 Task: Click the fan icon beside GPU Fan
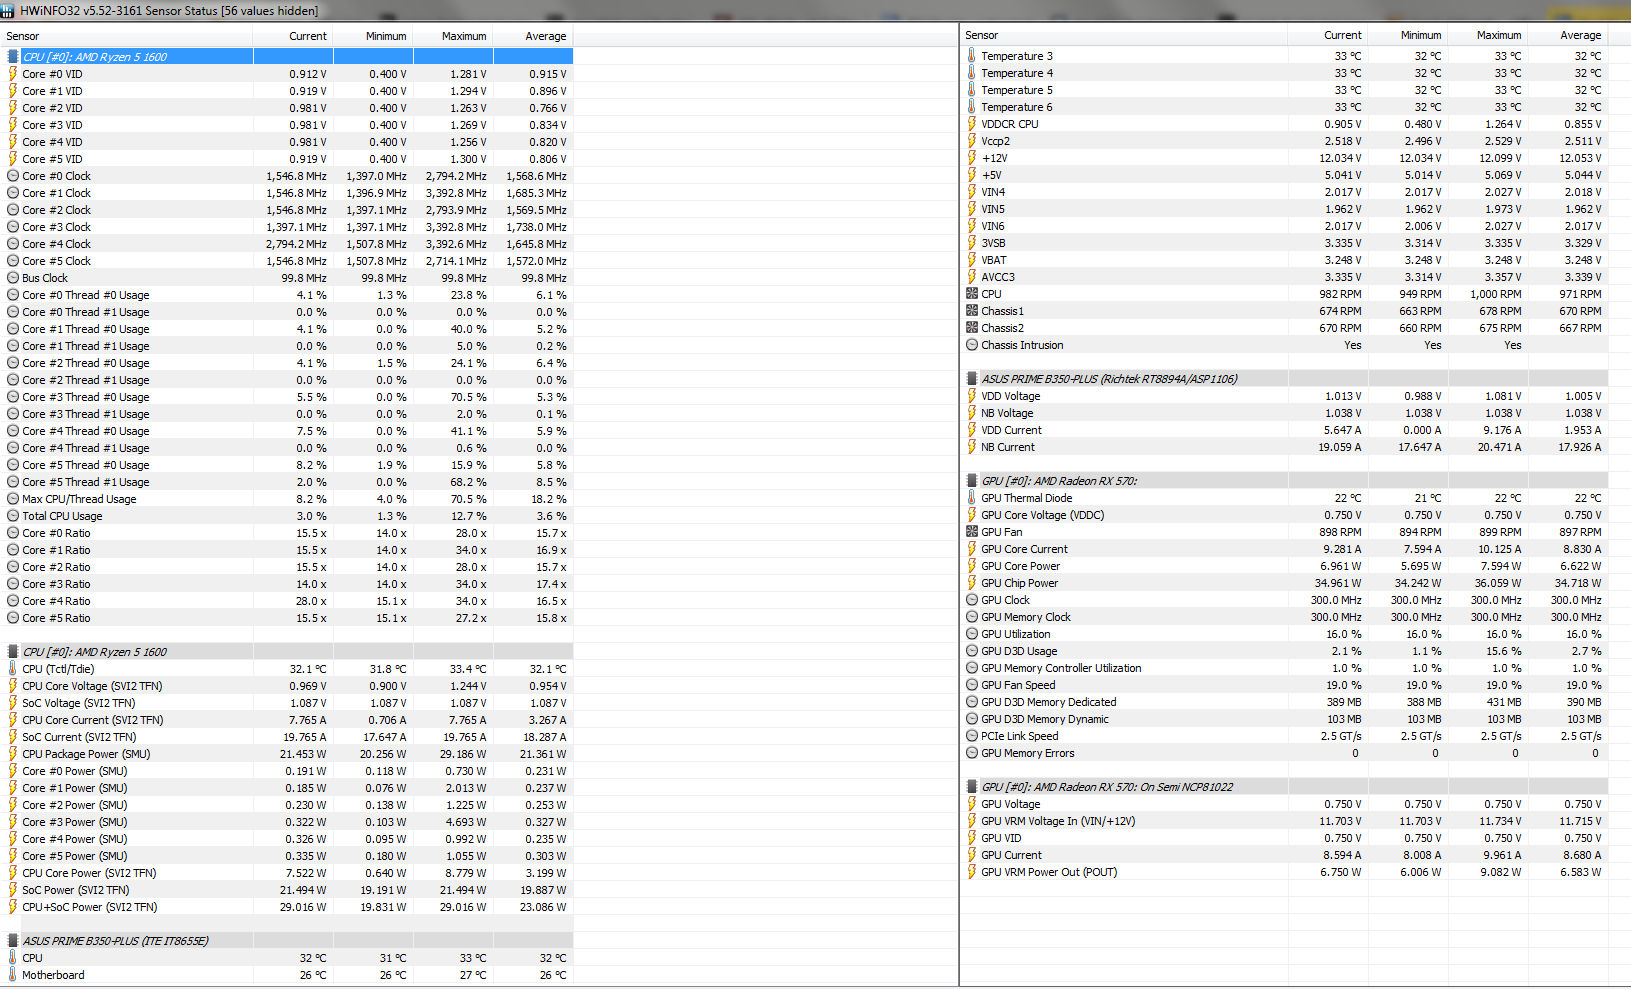[972, 532]
